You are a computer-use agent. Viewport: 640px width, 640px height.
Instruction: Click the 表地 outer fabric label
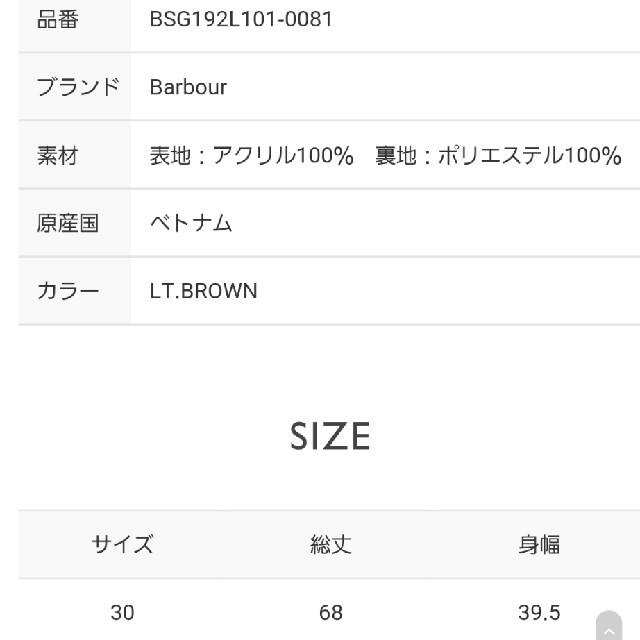tap(170, 156)
